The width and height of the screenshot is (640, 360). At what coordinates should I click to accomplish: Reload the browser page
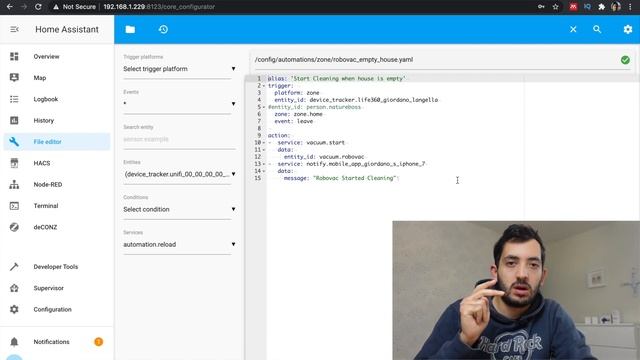click(x=38, y=7)
